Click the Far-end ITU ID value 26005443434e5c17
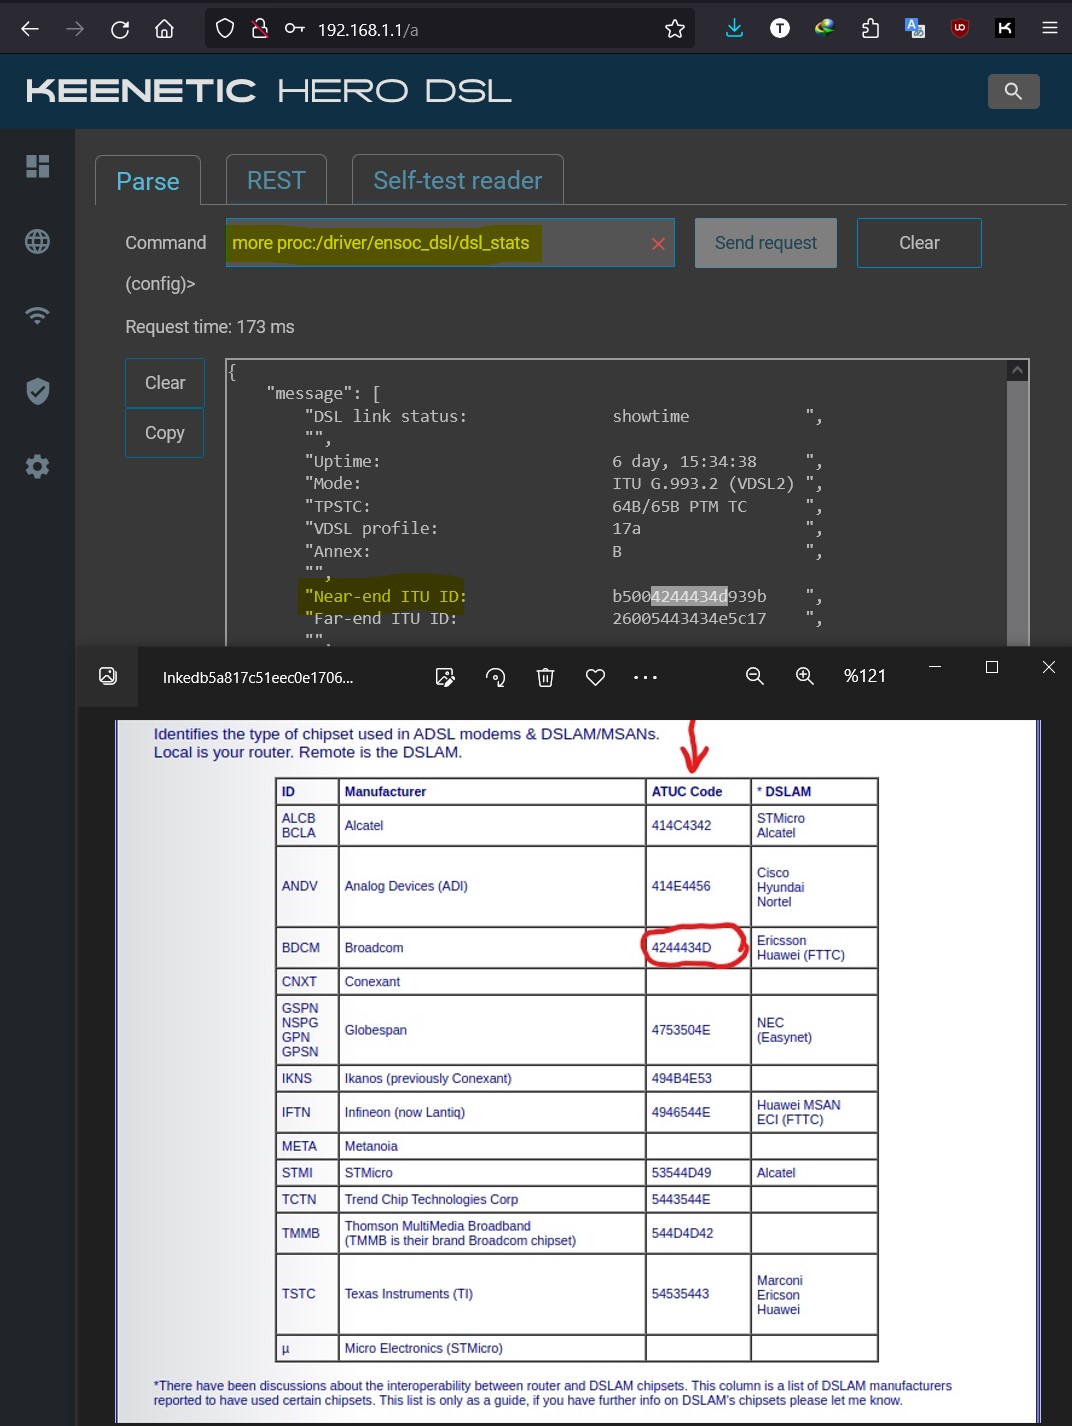 pyautogui.click(x=689, y=619)
